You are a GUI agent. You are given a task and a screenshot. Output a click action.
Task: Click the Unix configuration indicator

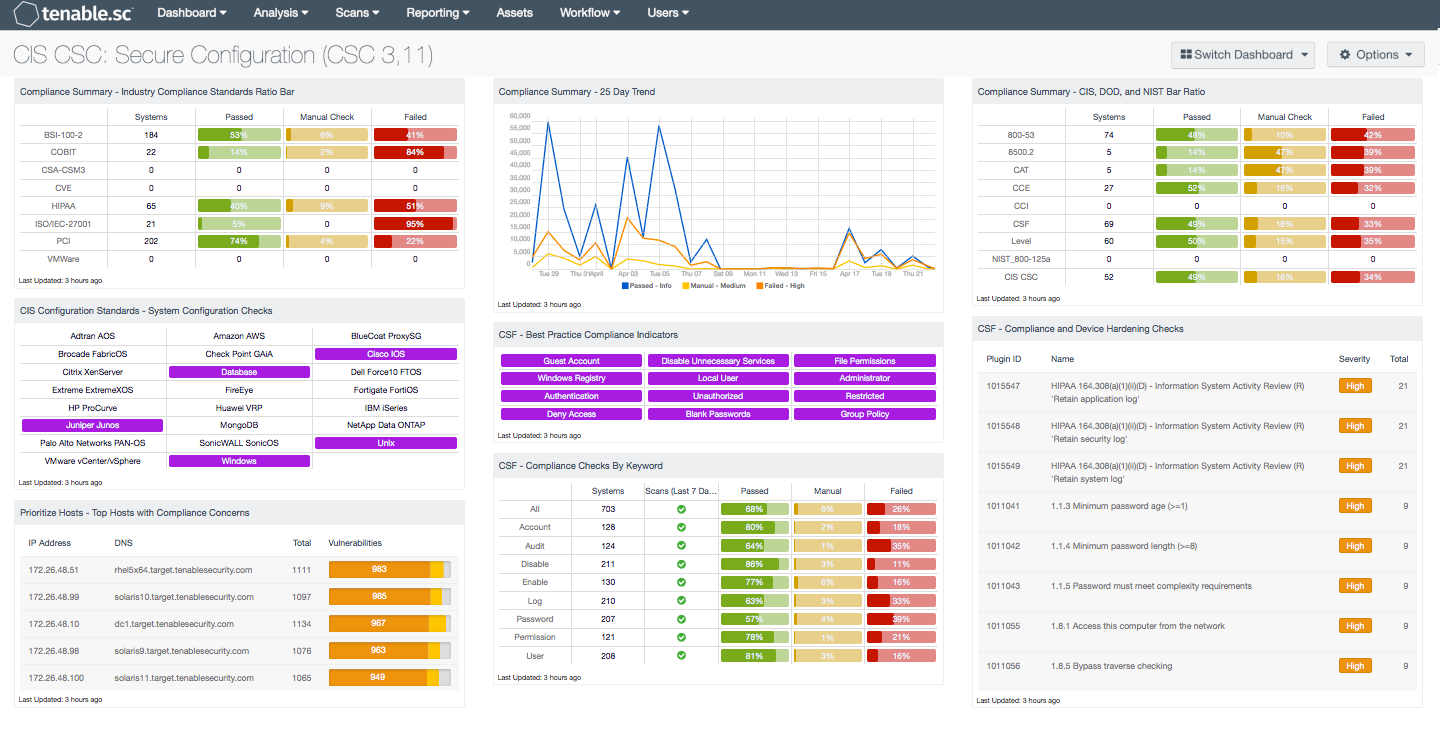(386, 443)
